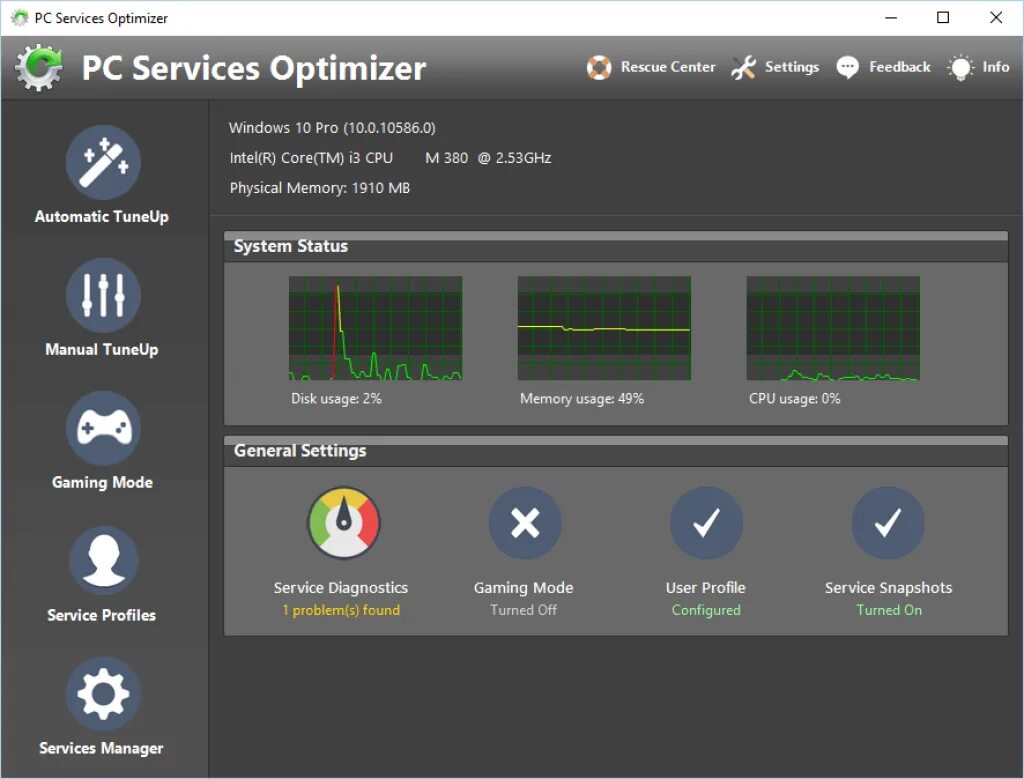The height and width of the screenshot is (779, 1024).
Task: Open the Rescue Center link
Action: (668, 67)
